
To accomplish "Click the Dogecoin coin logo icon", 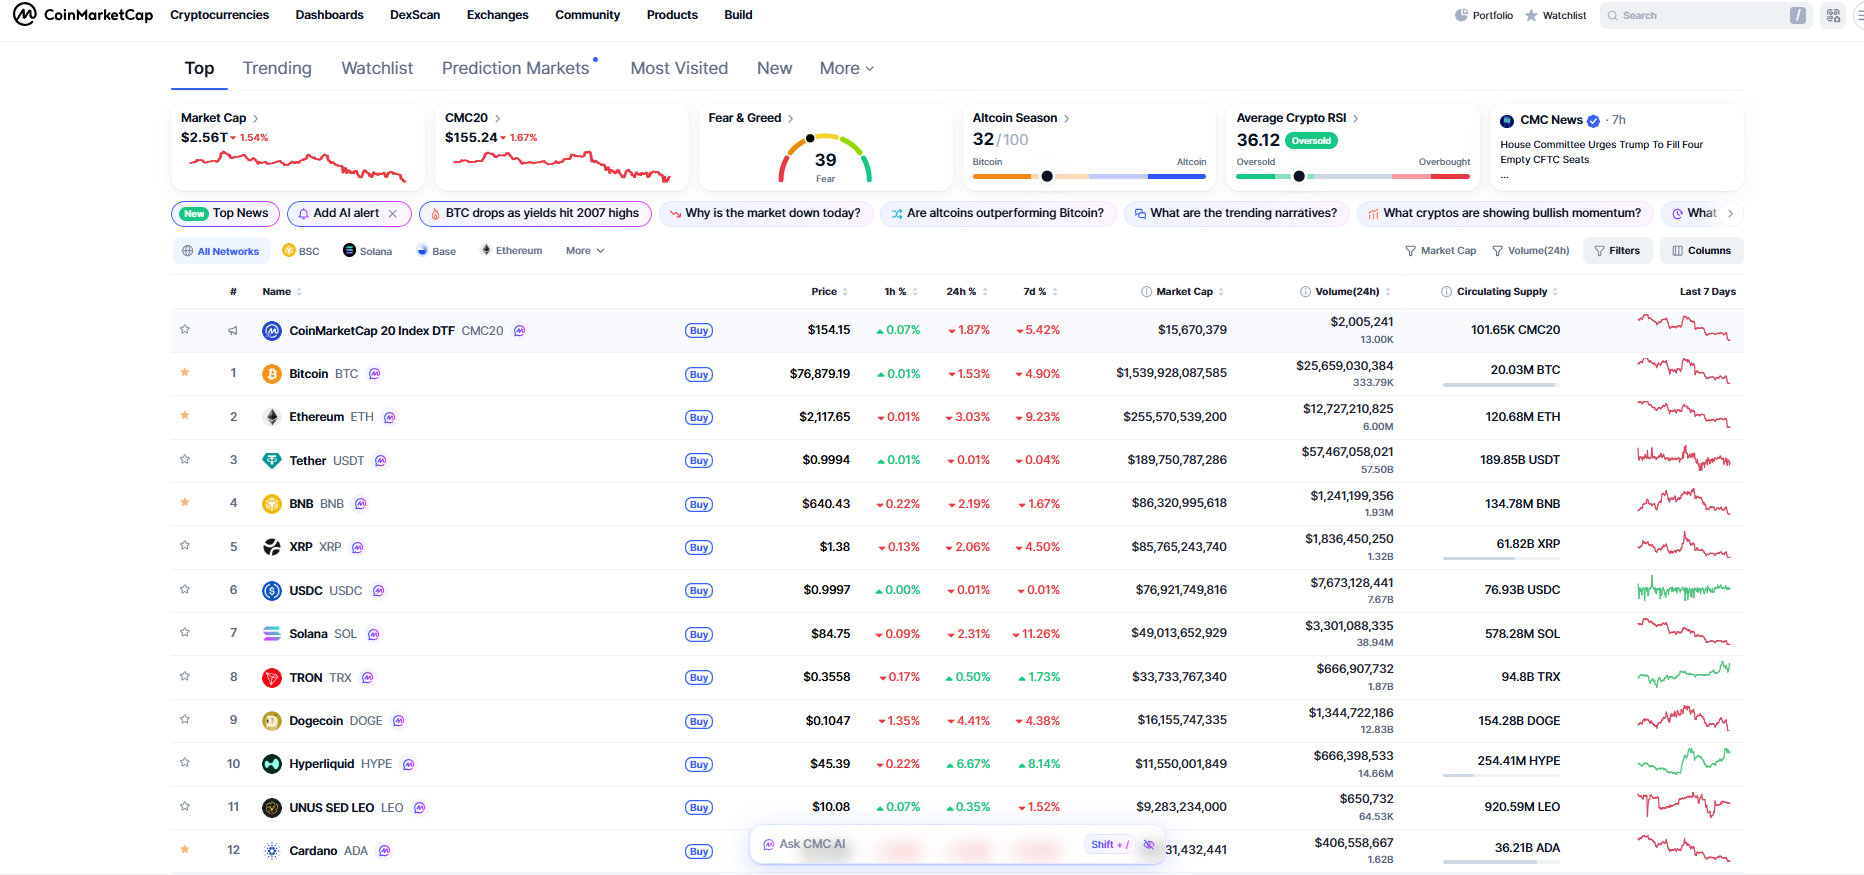I will pos(272,721).
